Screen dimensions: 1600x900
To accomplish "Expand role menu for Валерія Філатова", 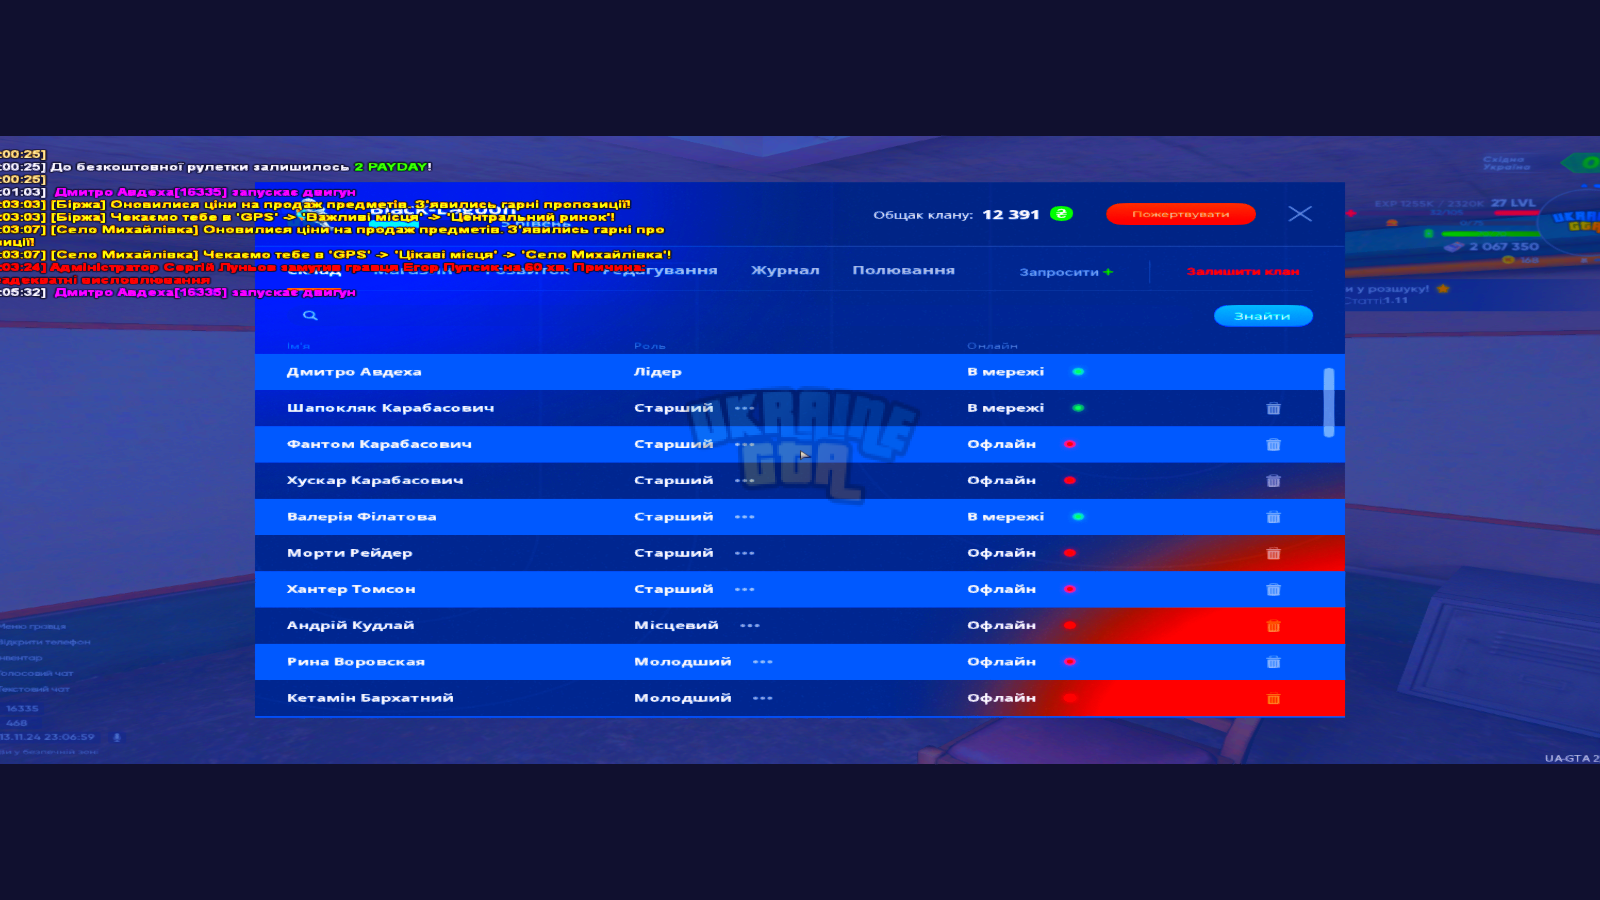I will tap(745, 517).
